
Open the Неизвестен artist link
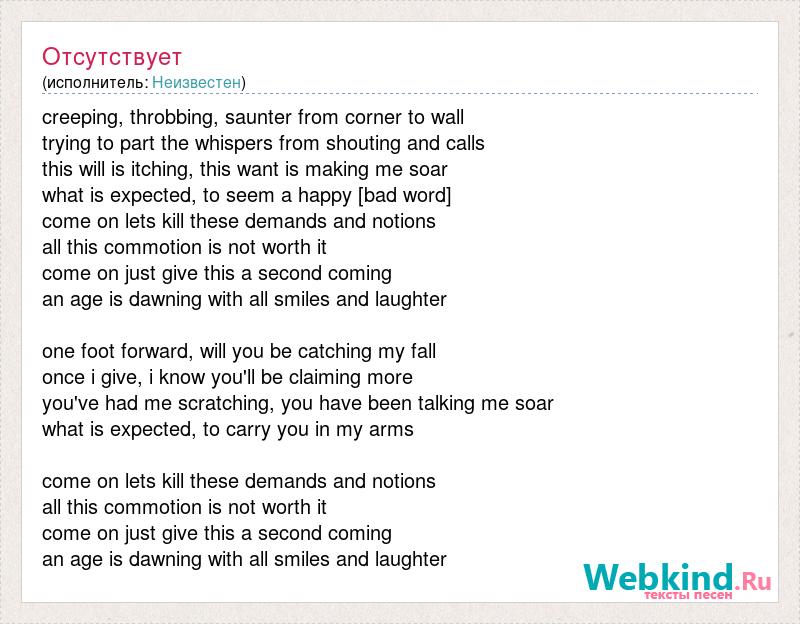(x=196, y=82)
